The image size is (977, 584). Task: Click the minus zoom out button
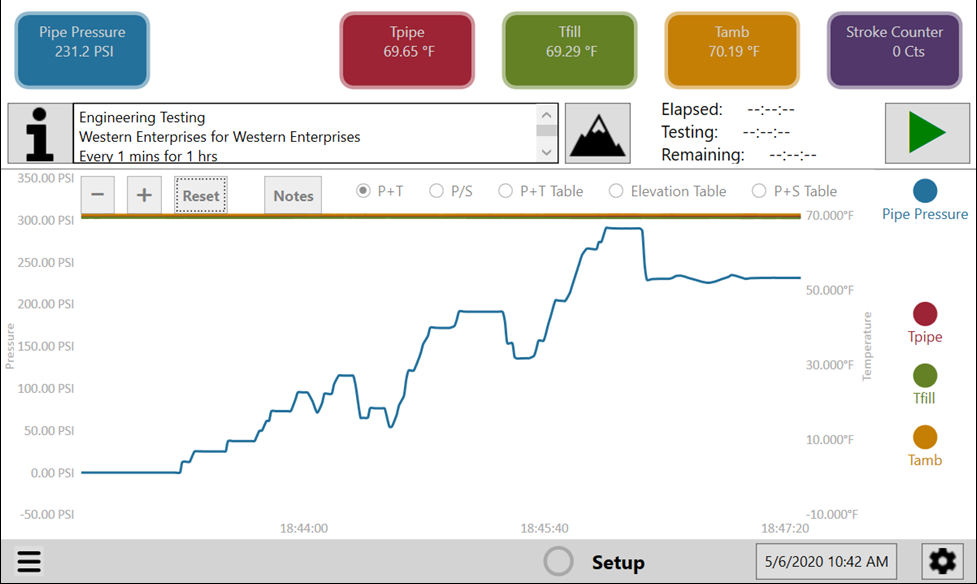(x=97, y=195)
